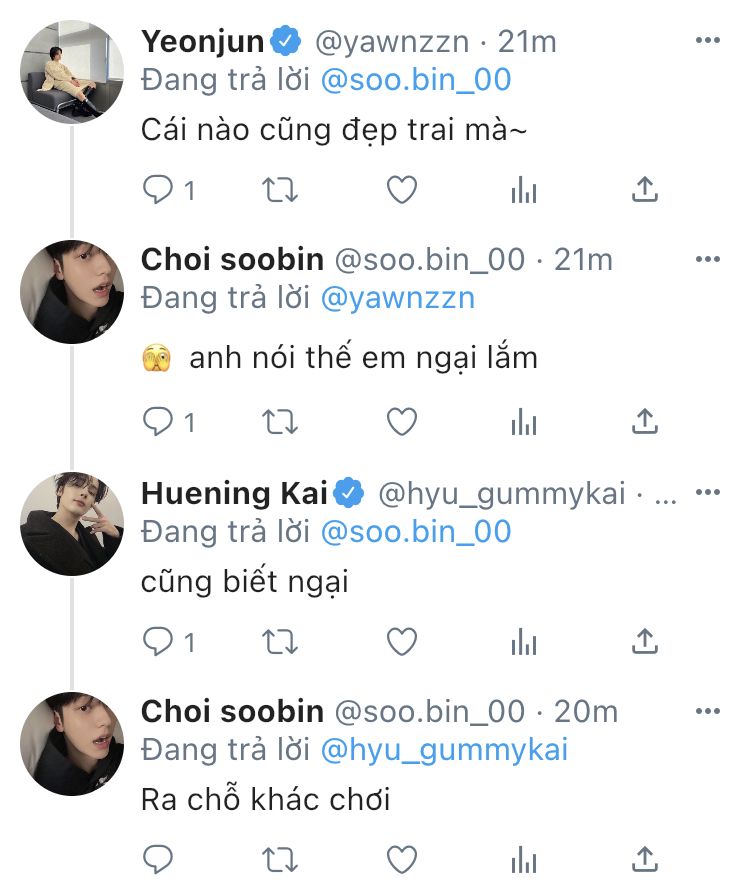This screenshot has height=891, width=750.
Task: View analytics on 'Ra chỗ khác chơi' tweet
Action: click(524, 860)
